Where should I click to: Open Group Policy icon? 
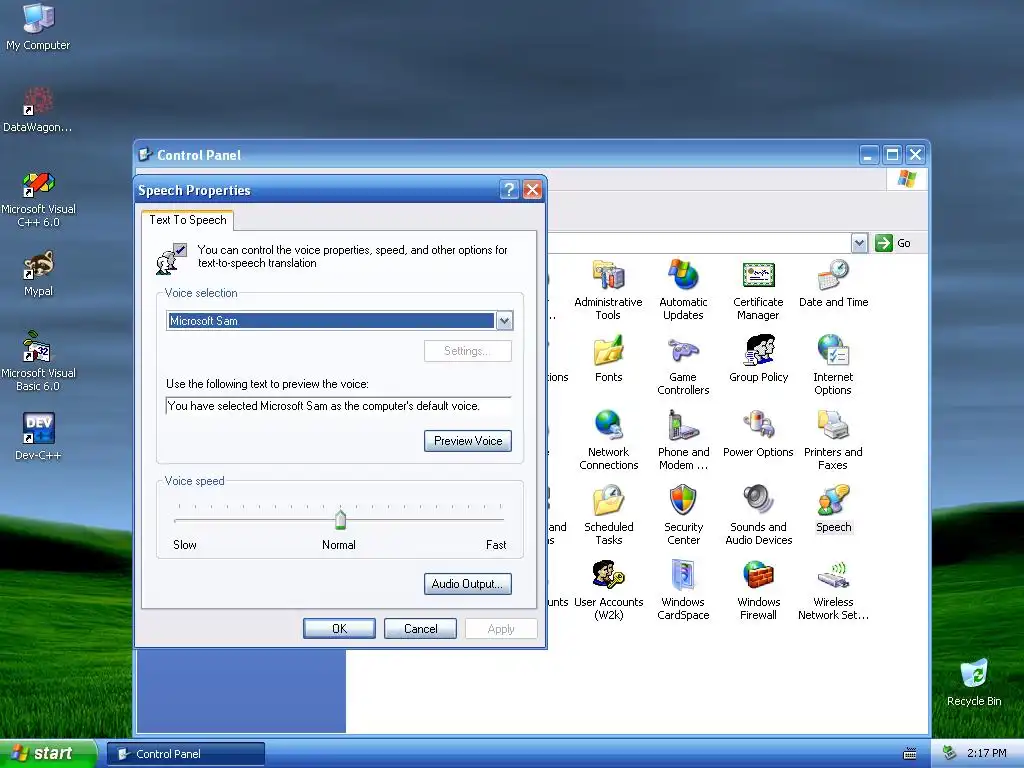(x=759, y=359)
